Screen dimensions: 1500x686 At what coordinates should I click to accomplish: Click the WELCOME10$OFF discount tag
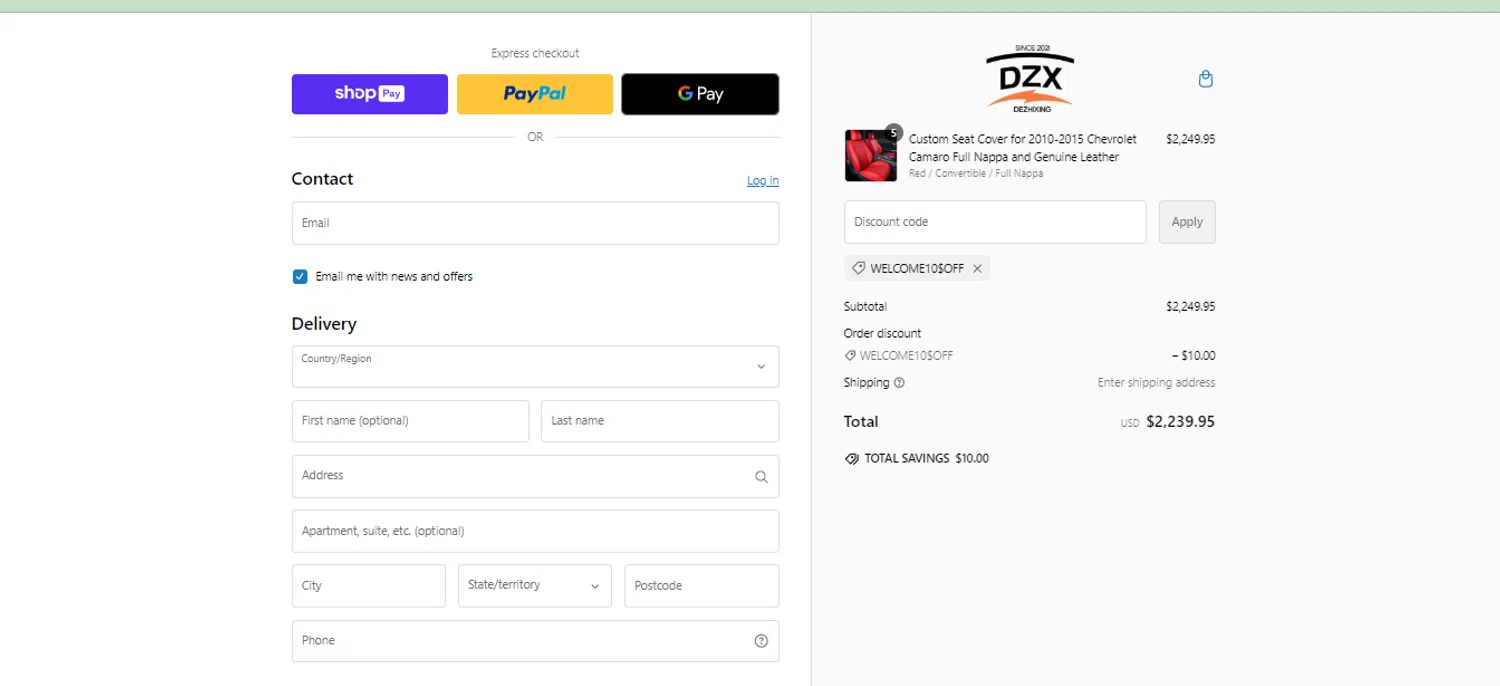click(917, 269)
